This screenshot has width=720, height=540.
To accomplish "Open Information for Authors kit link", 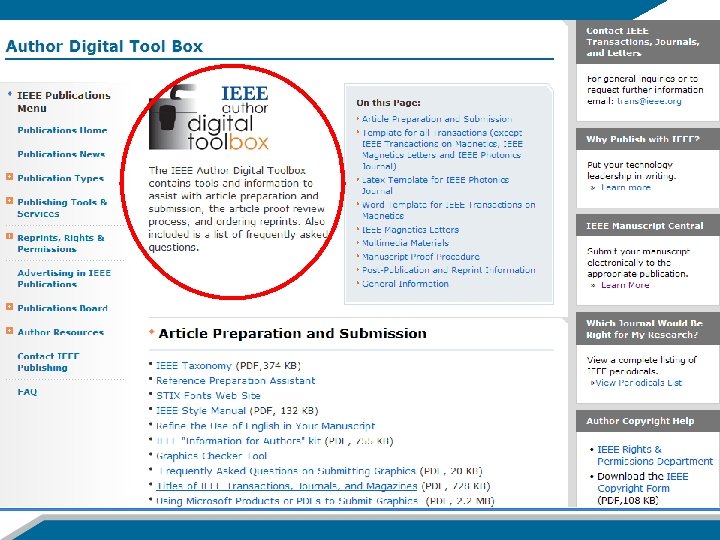I will (x=239, y=441).
